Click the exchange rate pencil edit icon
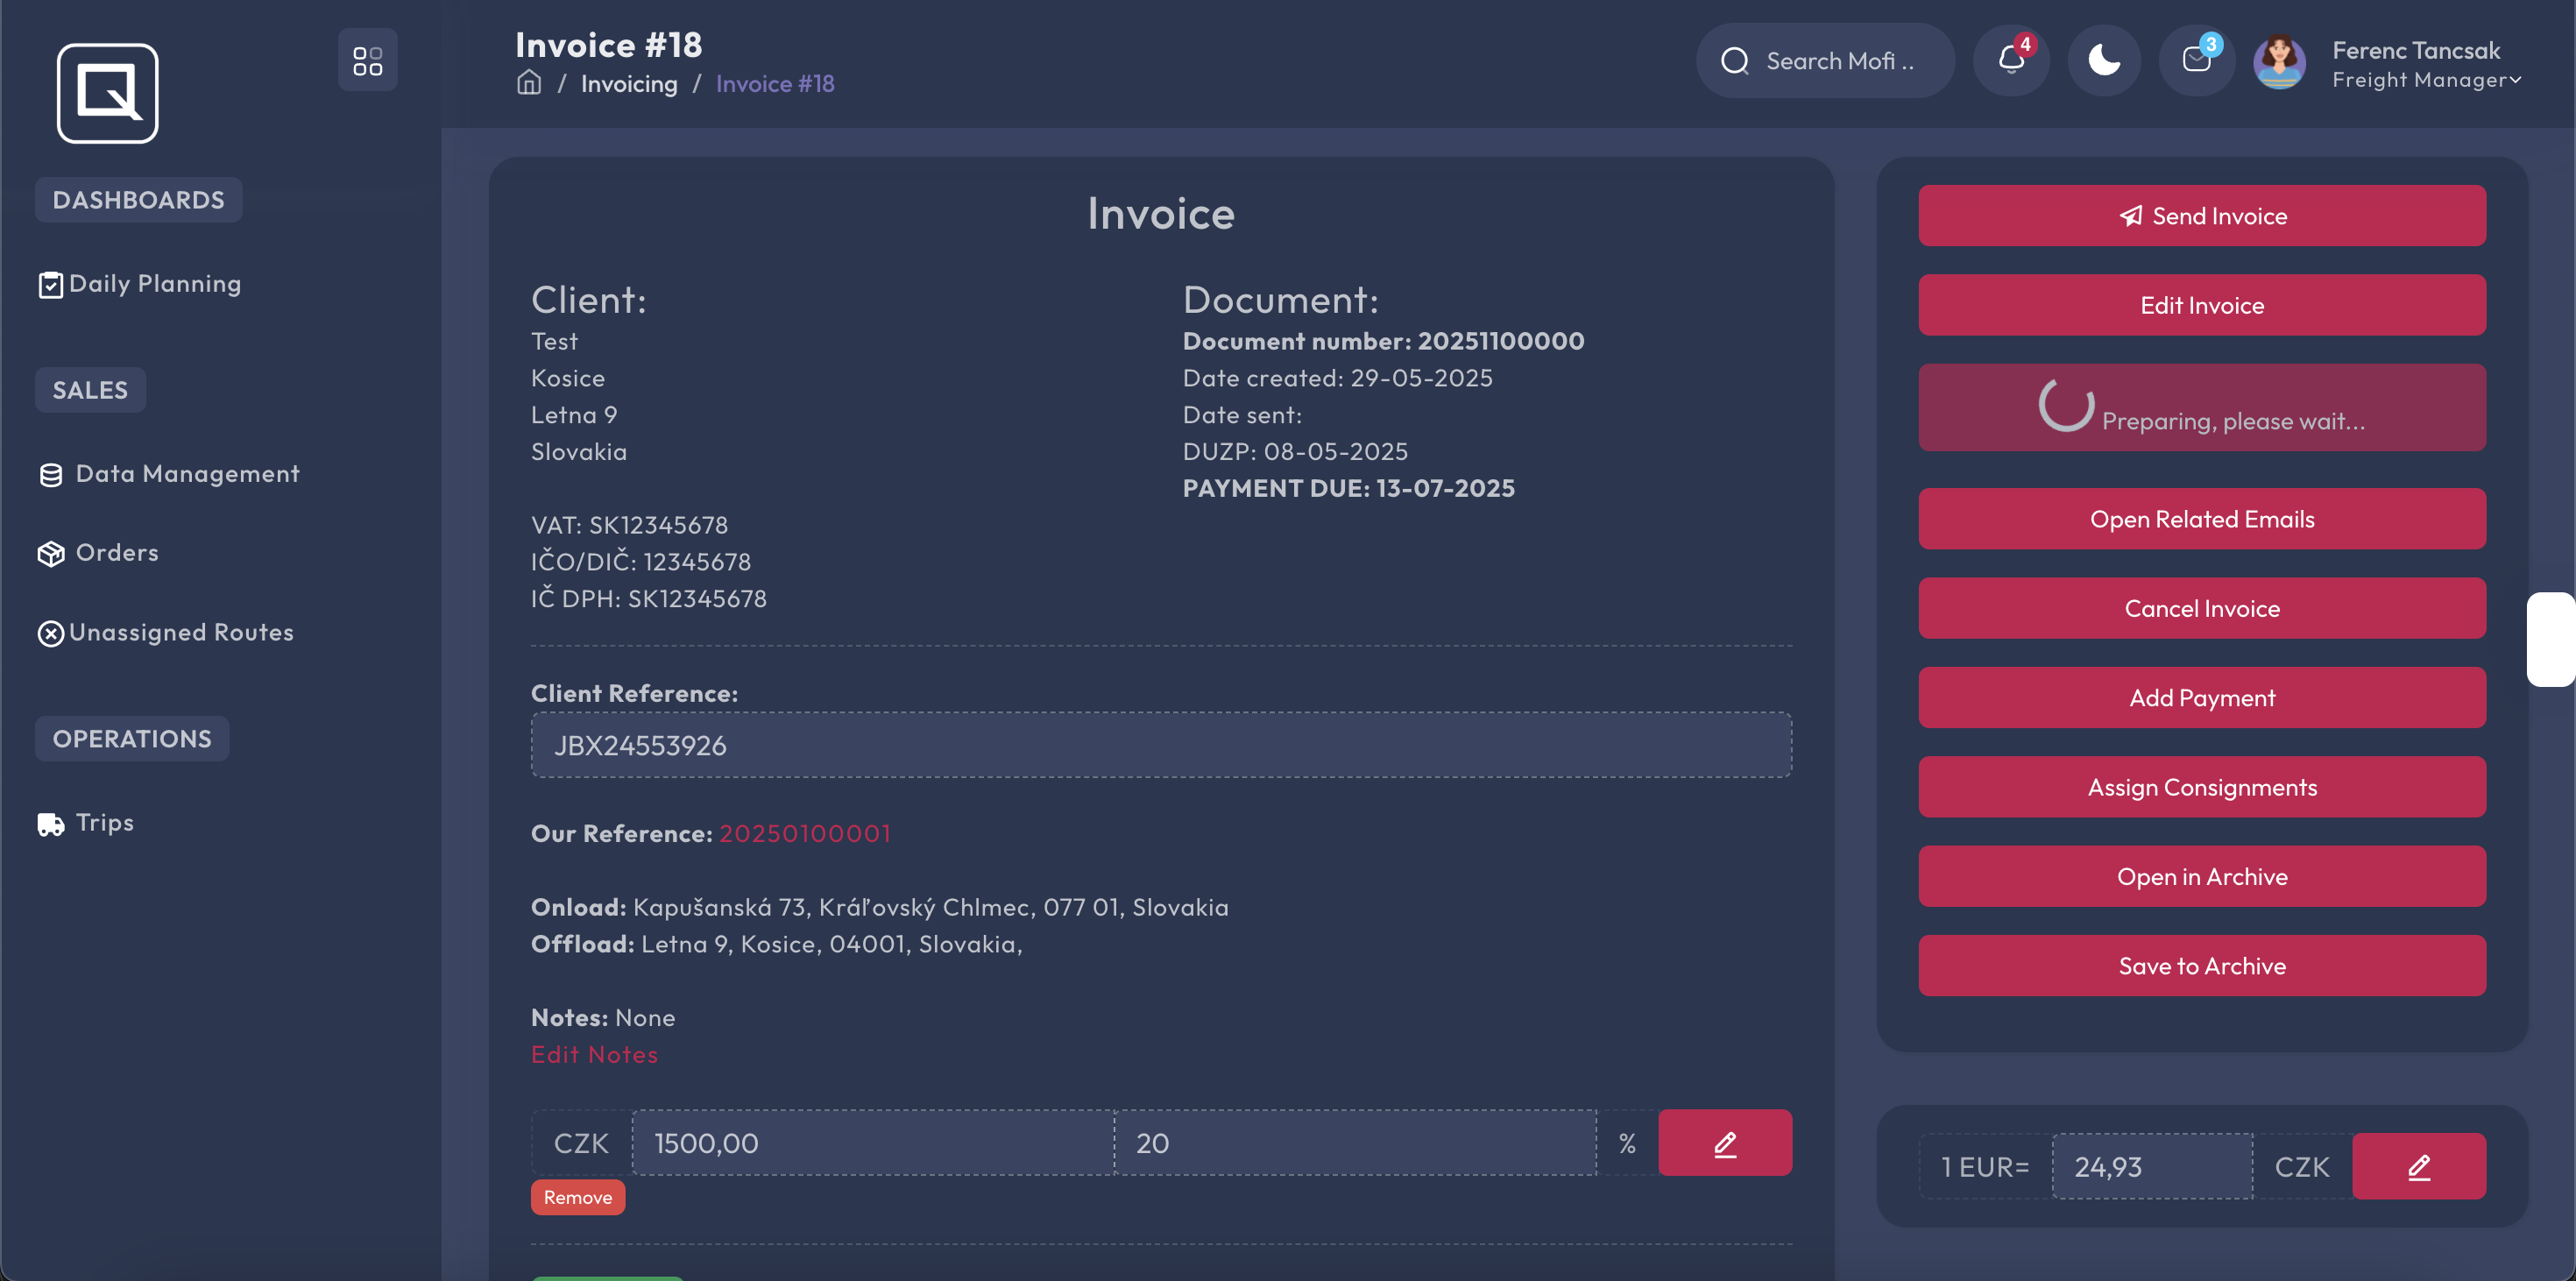The width and height of the screenshot is (2576, 1281). 2419,1167
